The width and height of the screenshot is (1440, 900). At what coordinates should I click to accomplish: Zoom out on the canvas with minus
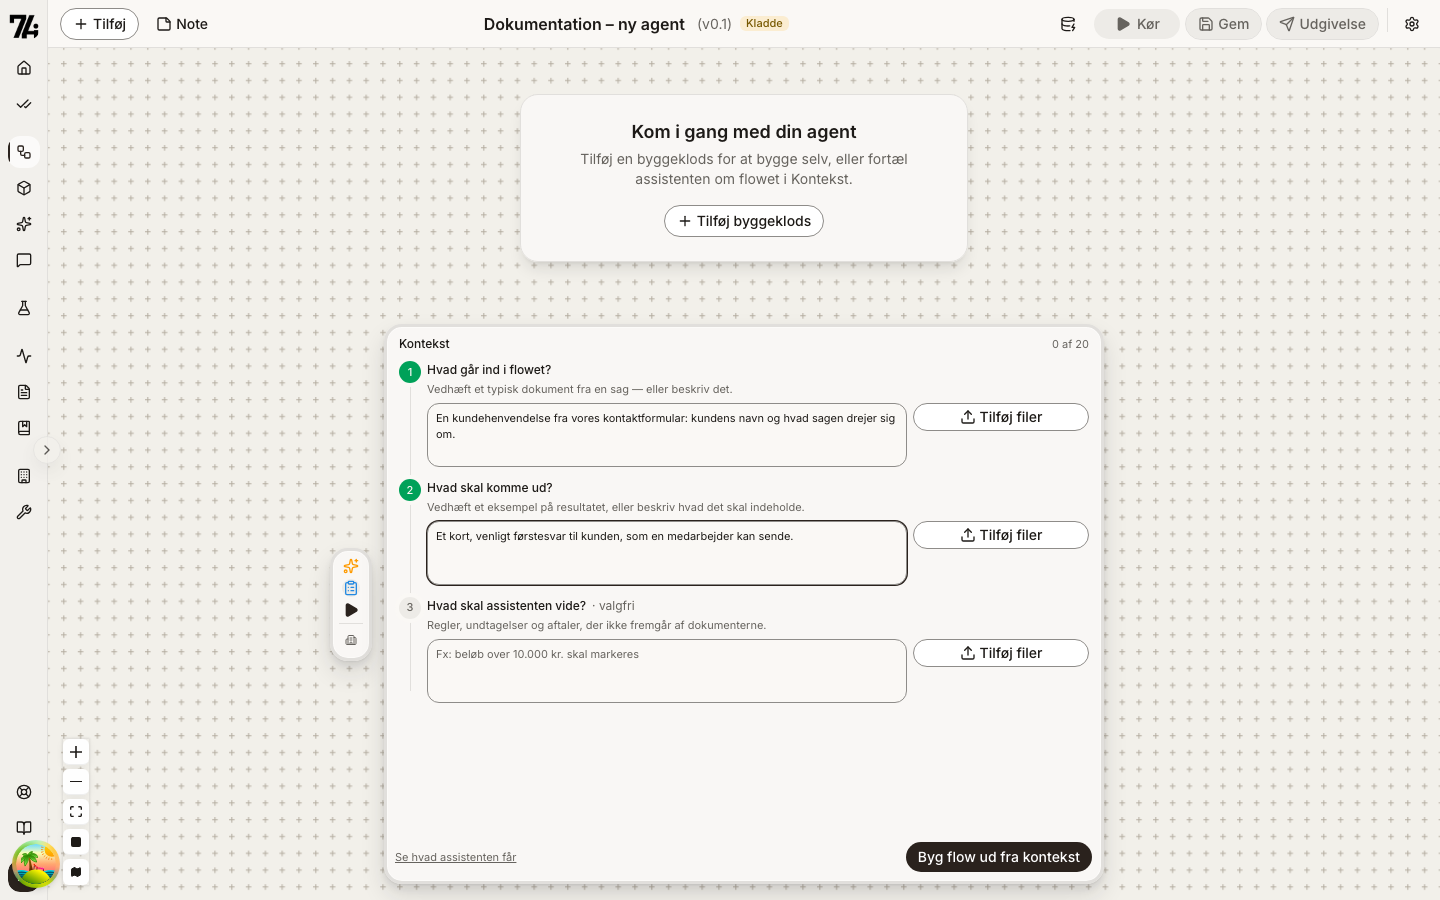76,782
